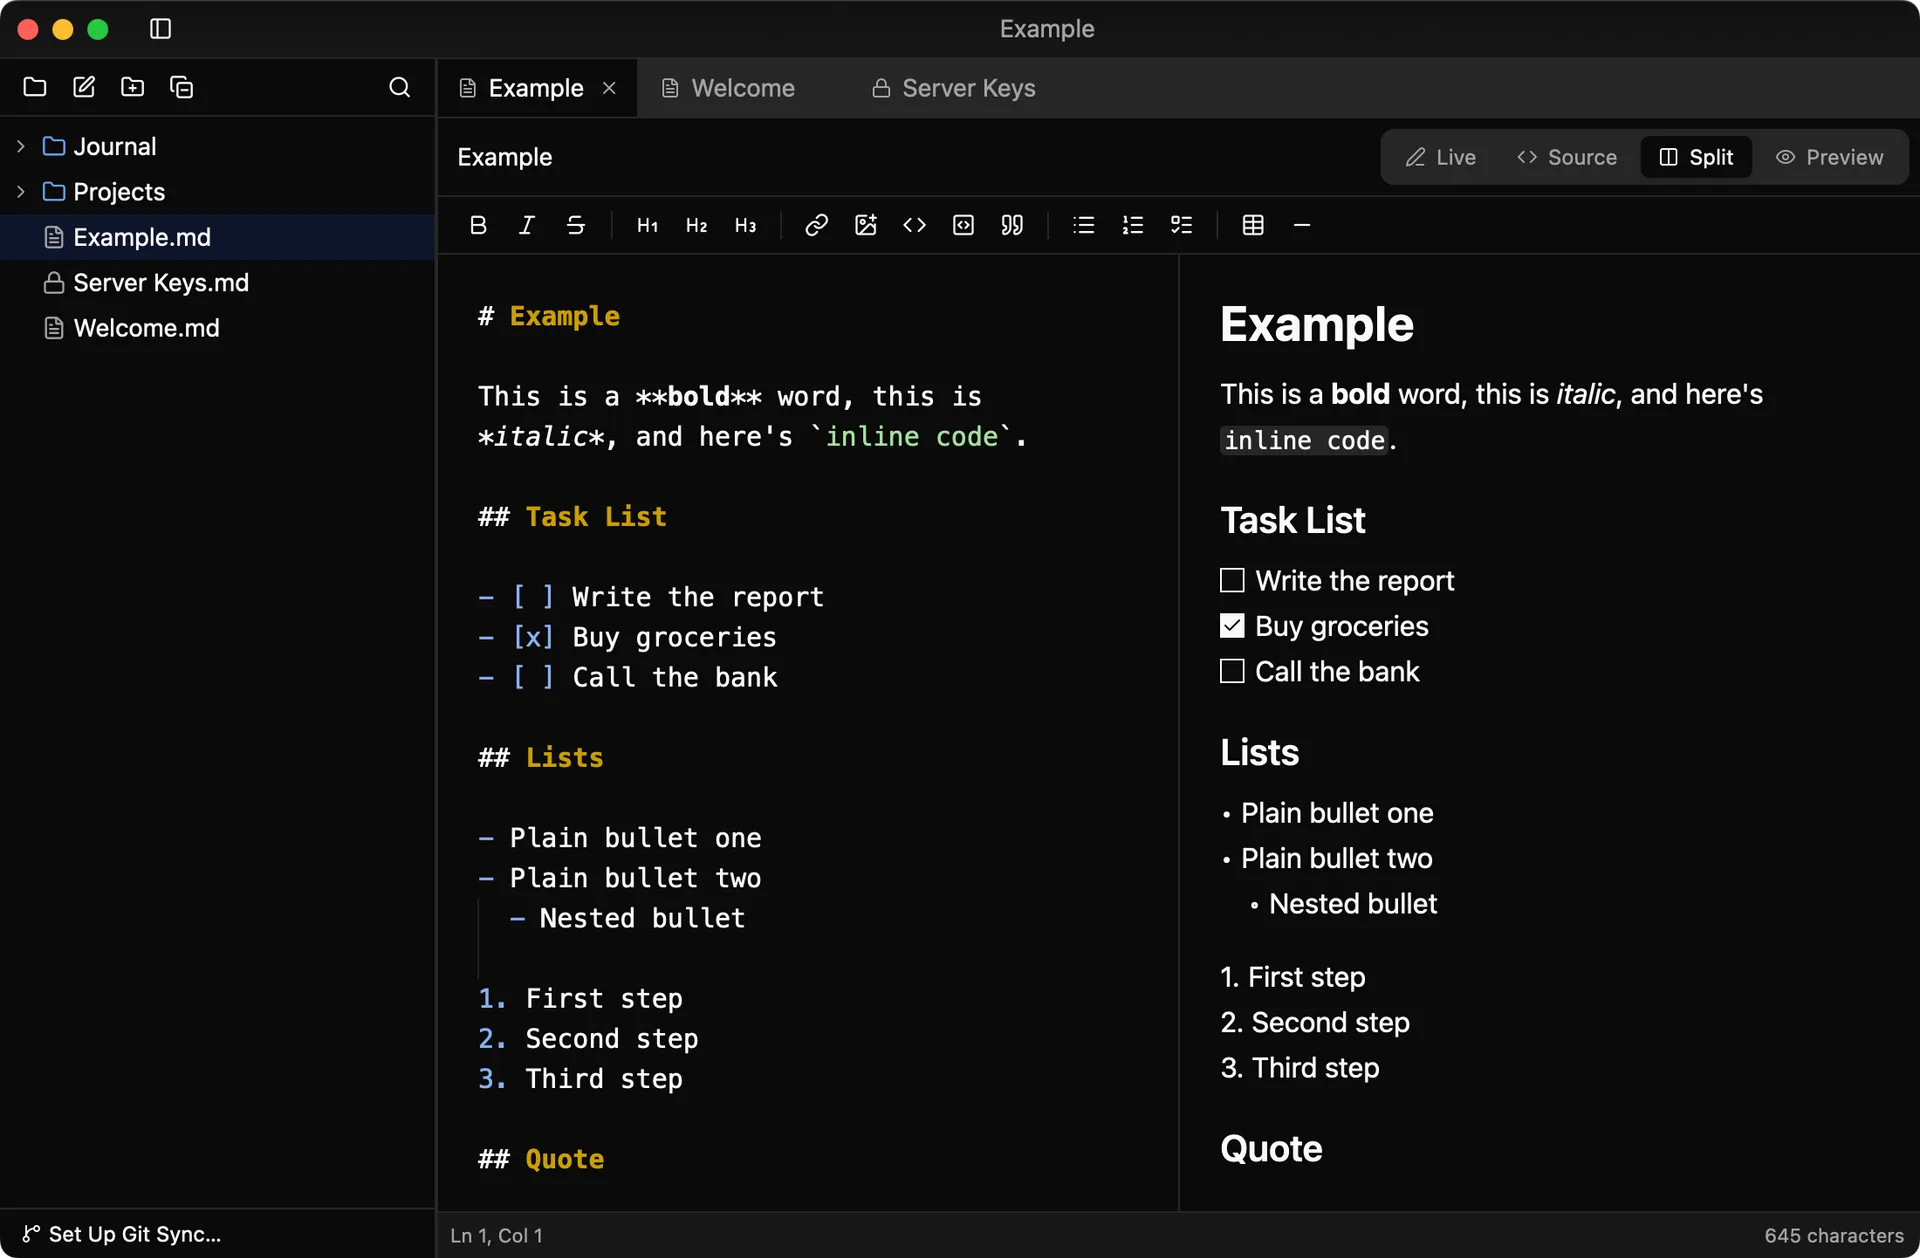The width and height of the screenshot is (1920, 1258).
Task: Create a new note with the pencil icon
Action: click(84, 87)
